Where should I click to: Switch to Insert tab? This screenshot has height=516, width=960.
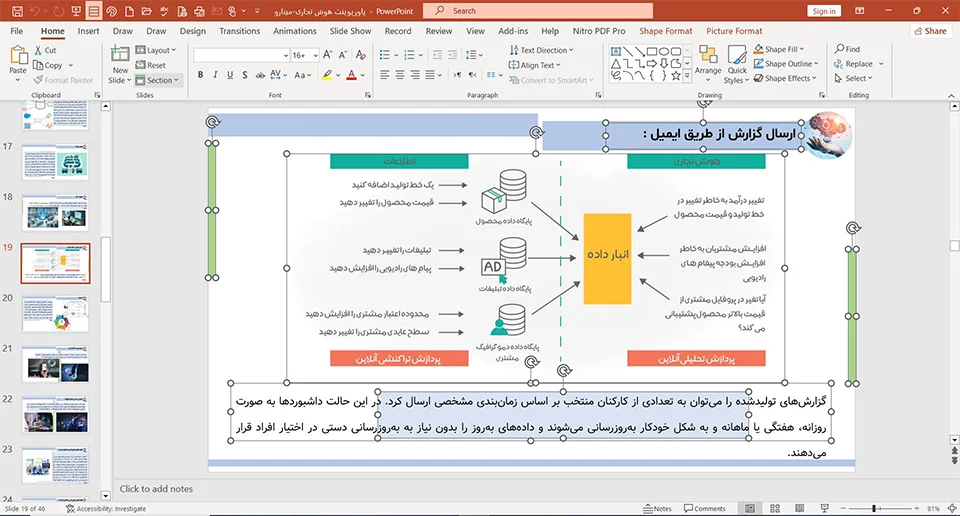point(88,31)
